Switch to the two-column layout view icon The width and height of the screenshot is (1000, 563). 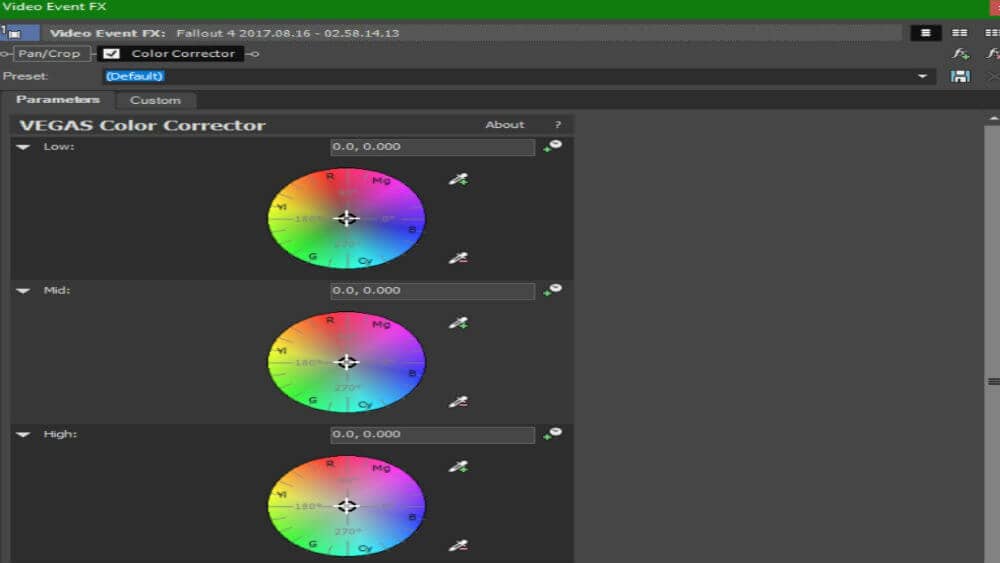pyautogui.click(x=959, y=33)
